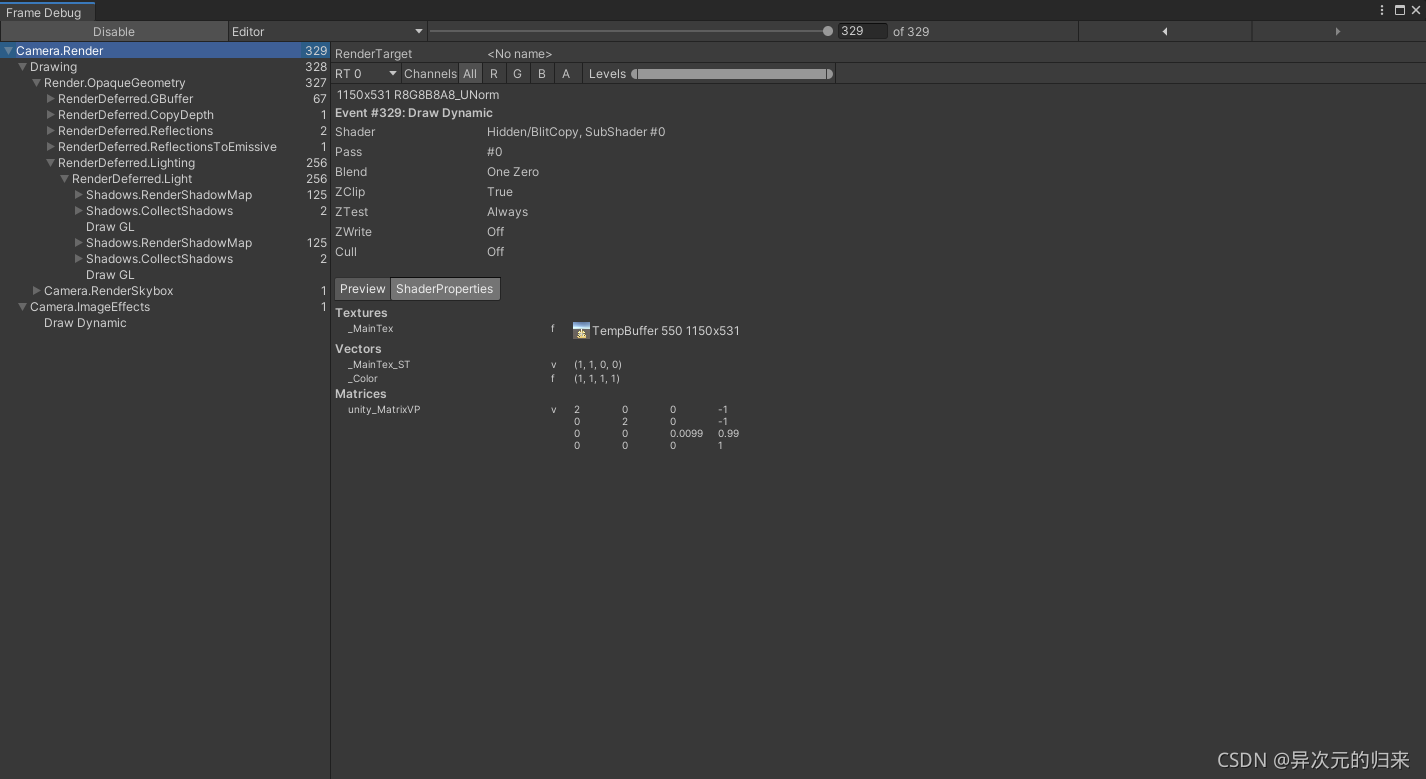
Task: Click the next event arrow
Action: click(x=1338, y=31)
